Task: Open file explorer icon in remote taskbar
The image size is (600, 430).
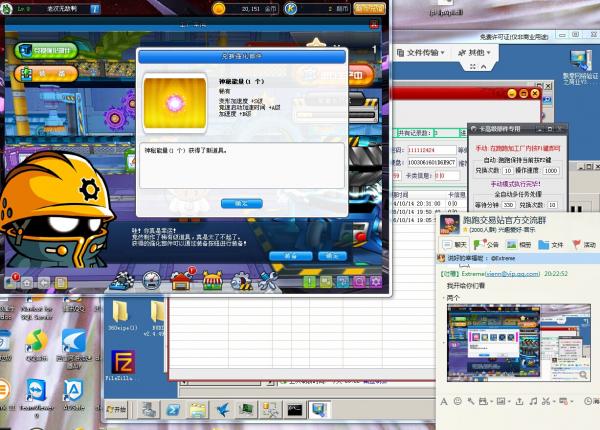Action: 198,410
